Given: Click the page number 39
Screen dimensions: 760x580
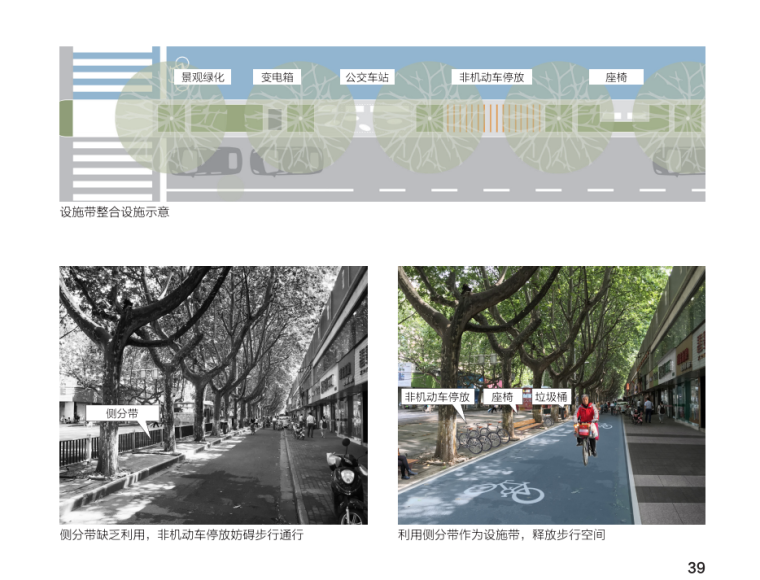Looking at the screenshot, I should click(x=696, y=567).
